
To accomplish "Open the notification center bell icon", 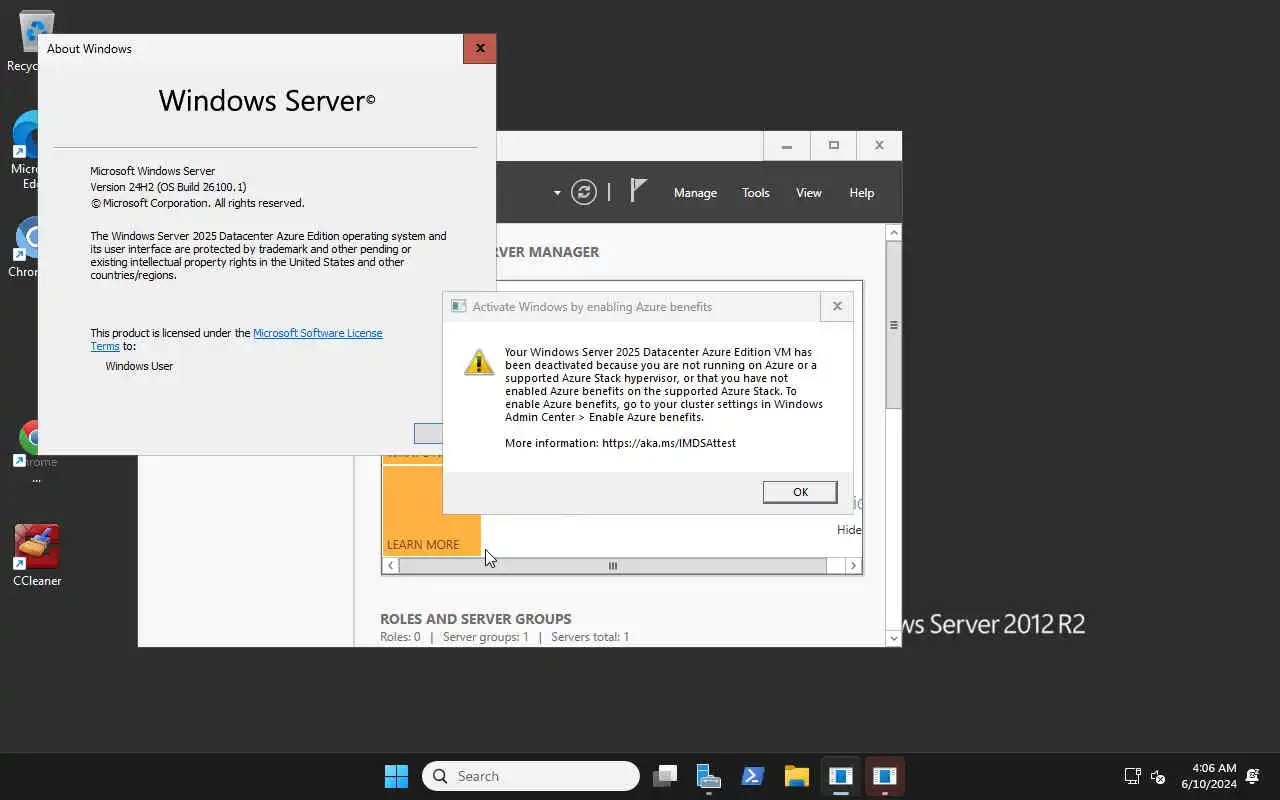I will [1253, 776].
